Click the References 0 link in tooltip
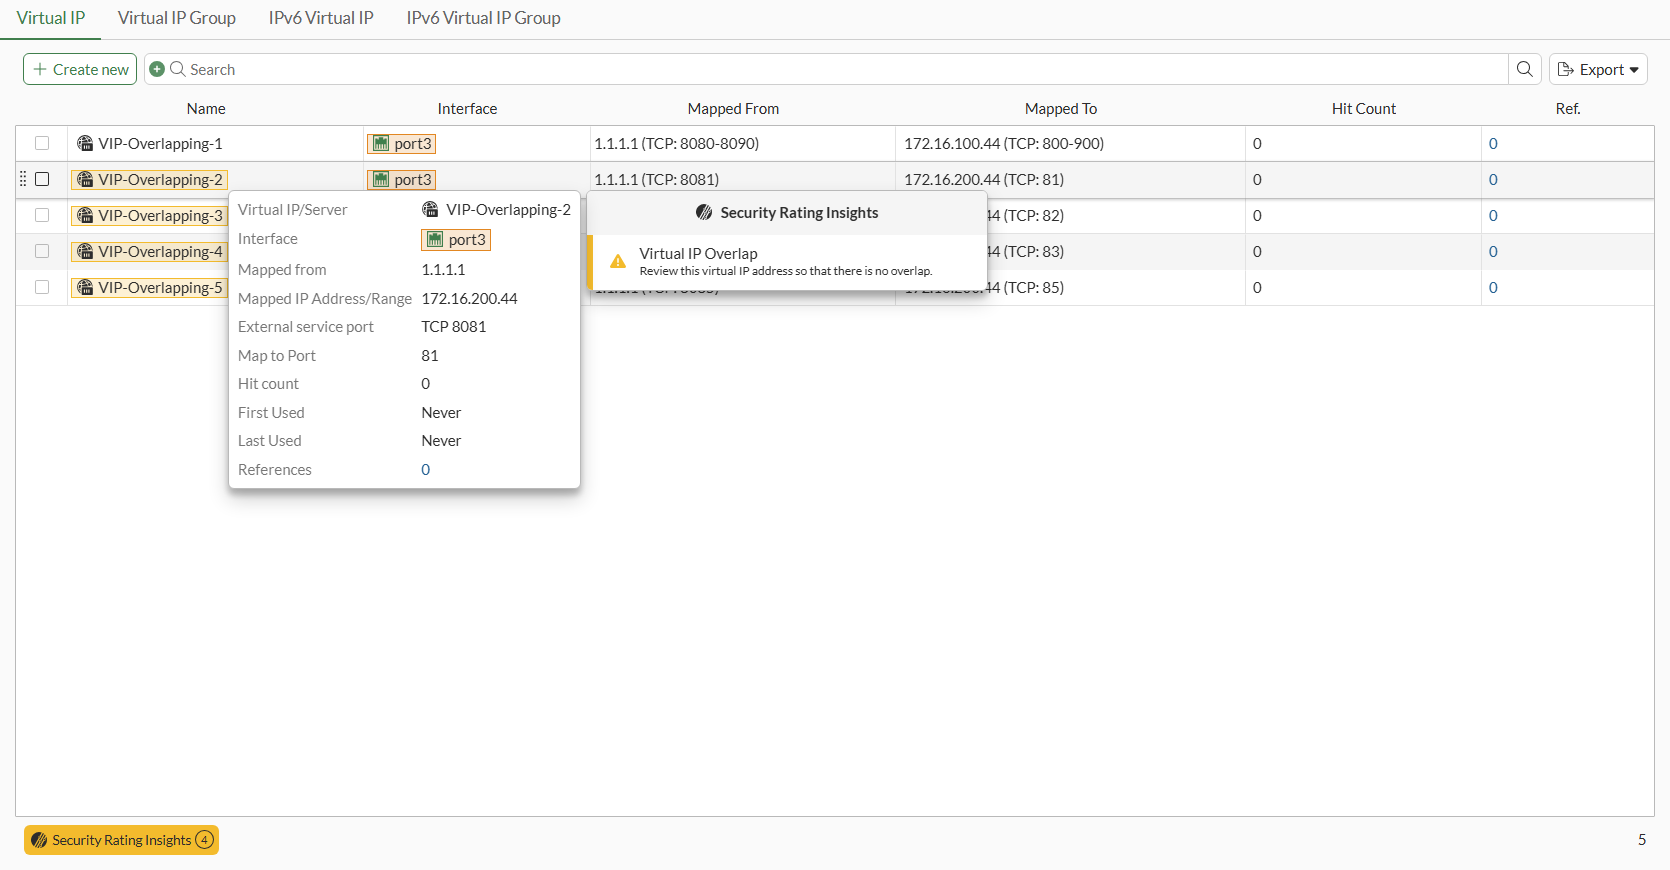The width and height of the screenshot is (1670, 870). [426, 469]
